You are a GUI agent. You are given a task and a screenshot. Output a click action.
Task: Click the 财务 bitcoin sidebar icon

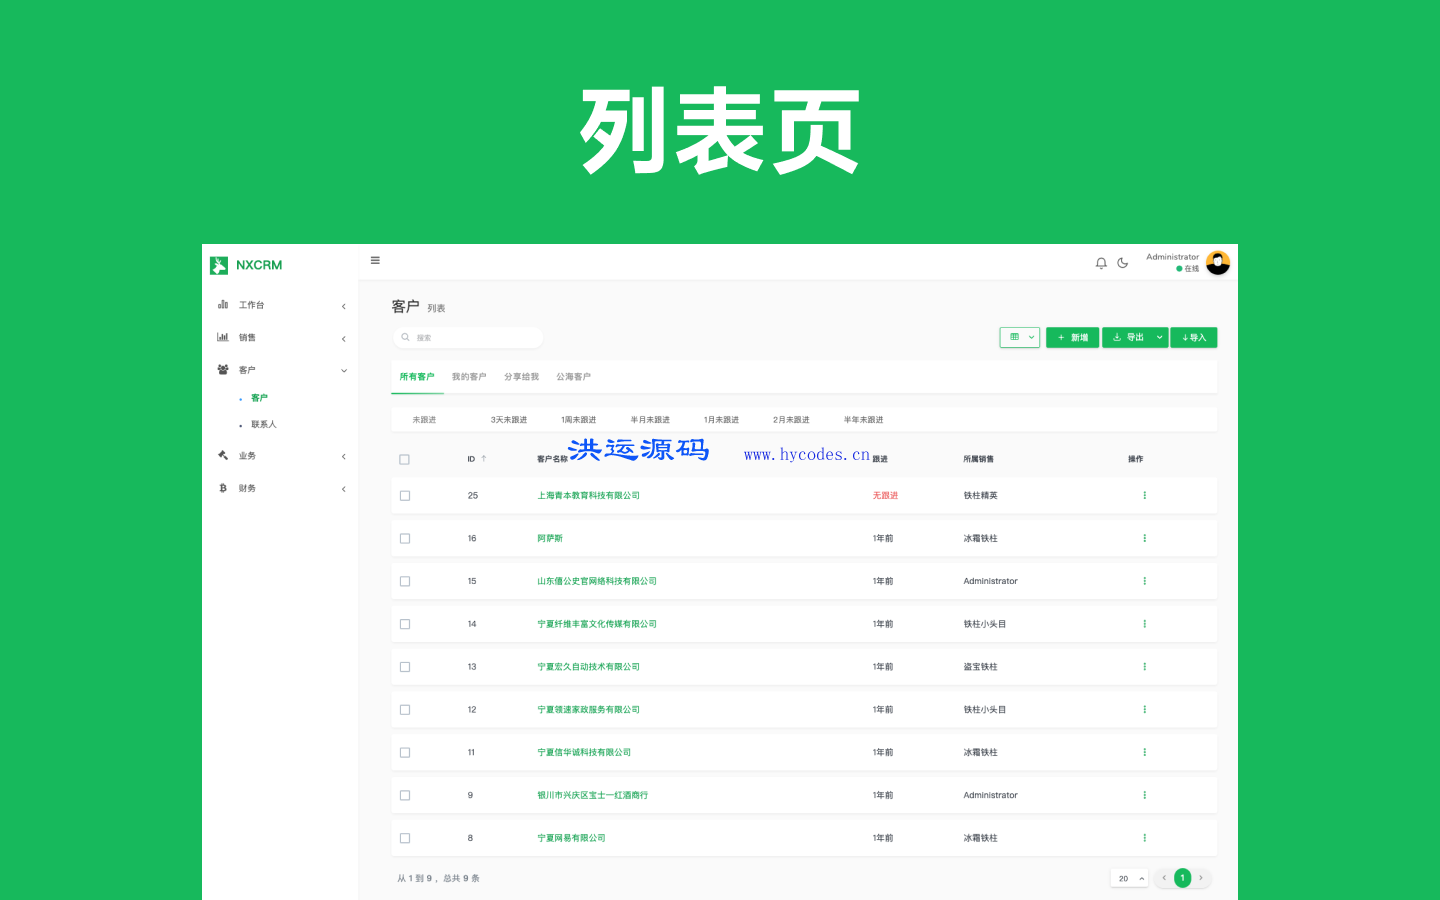tap(223, 488)
